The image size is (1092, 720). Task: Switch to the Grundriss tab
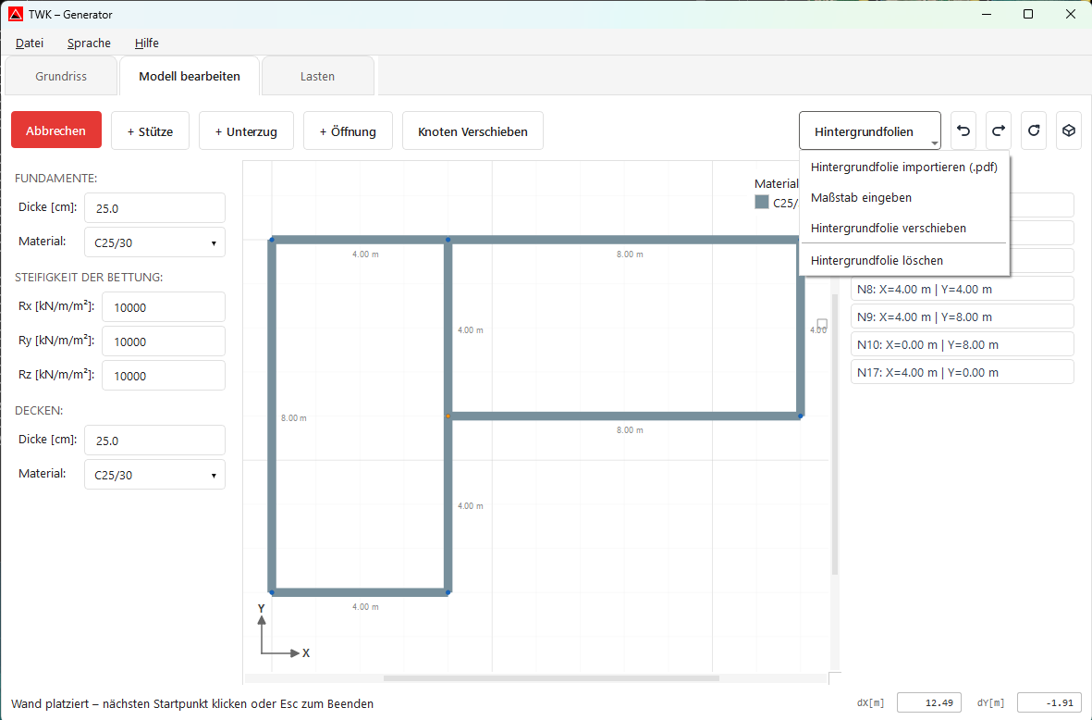coord(61,75)
